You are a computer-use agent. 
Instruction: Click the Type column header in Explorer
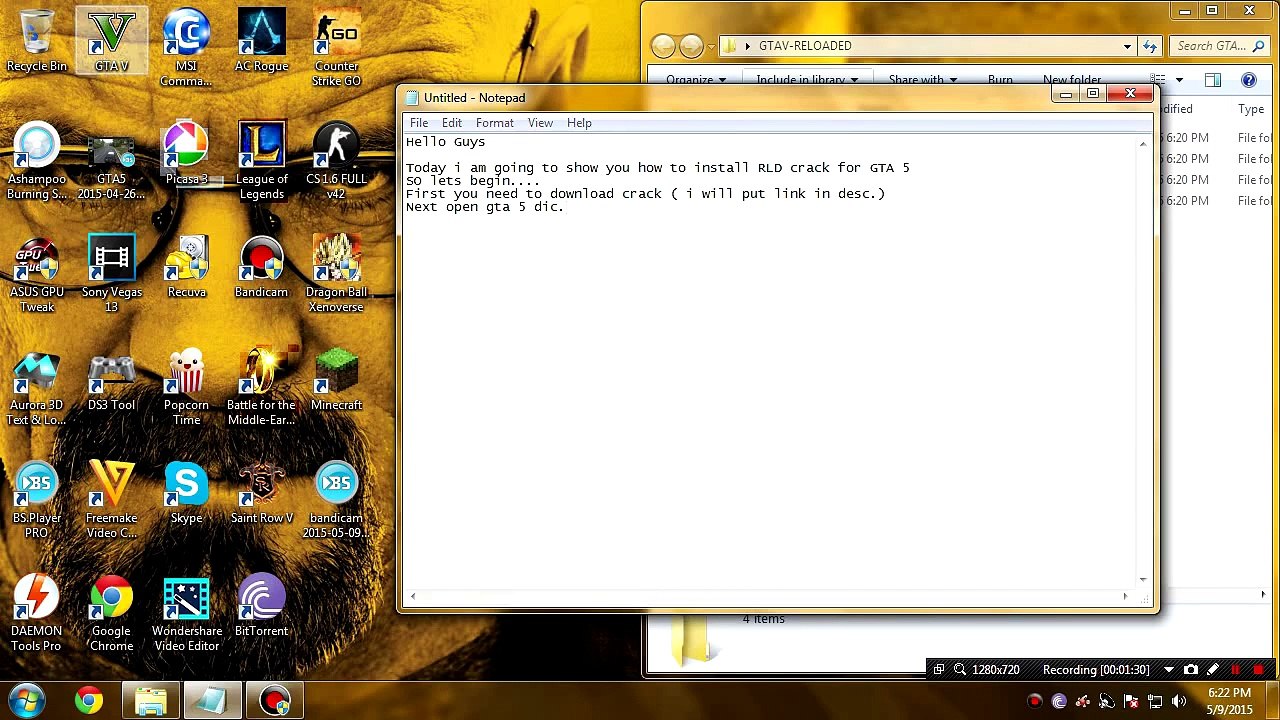pos(1252,109)
